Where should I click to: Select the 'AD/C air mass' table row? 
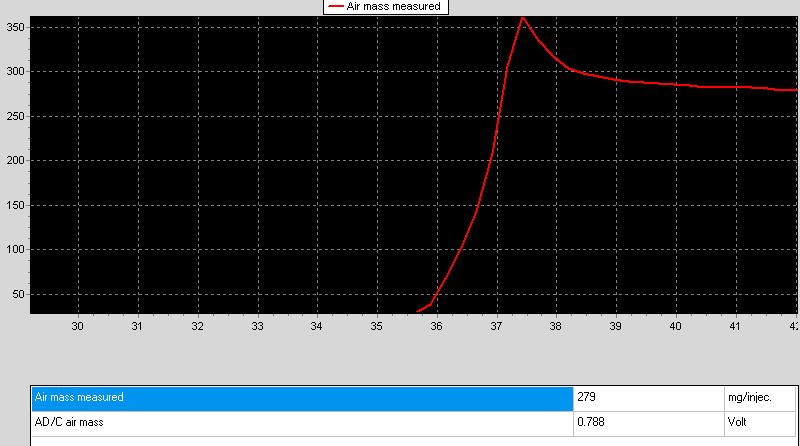tap(302, 421)
